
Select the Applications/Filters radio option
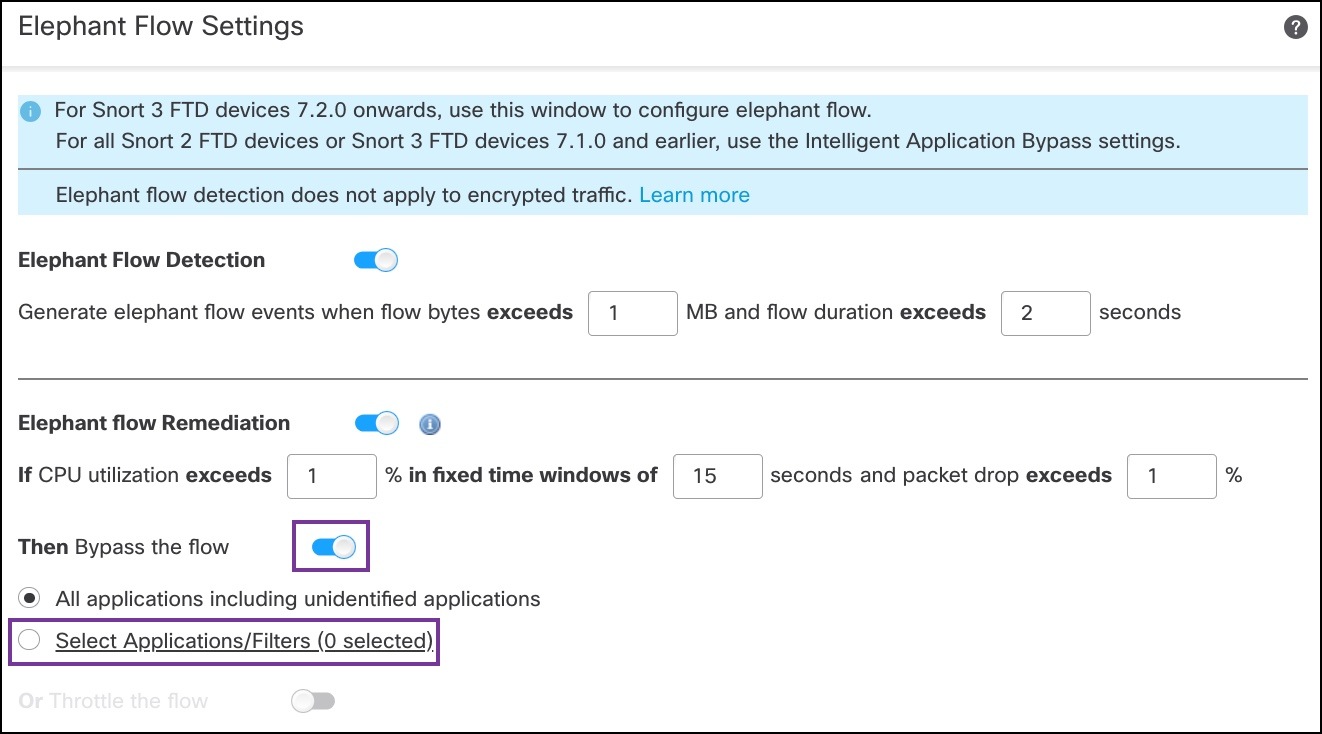[29, 640]
